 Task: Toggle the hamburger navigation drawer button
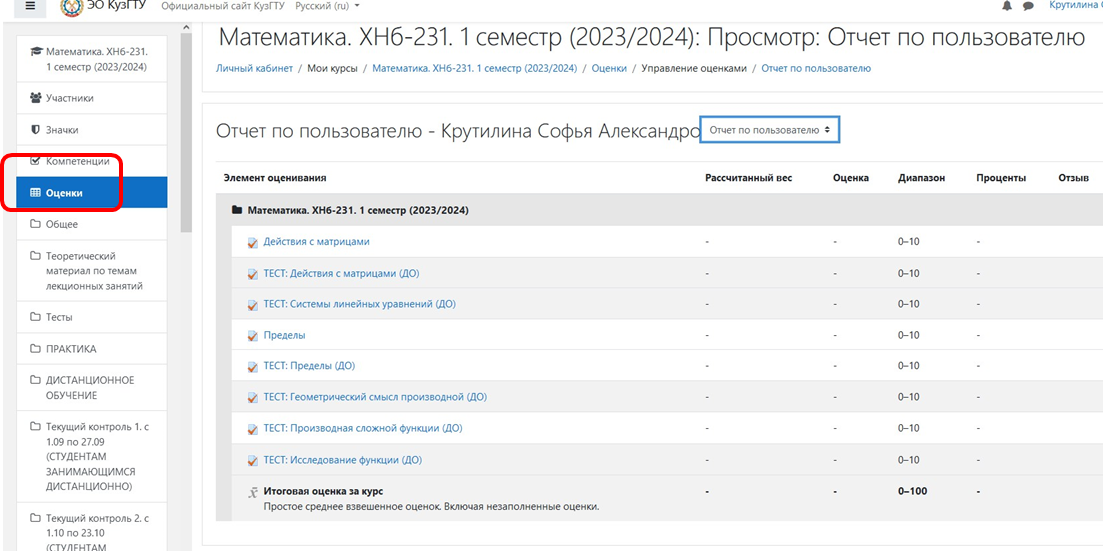30,6
